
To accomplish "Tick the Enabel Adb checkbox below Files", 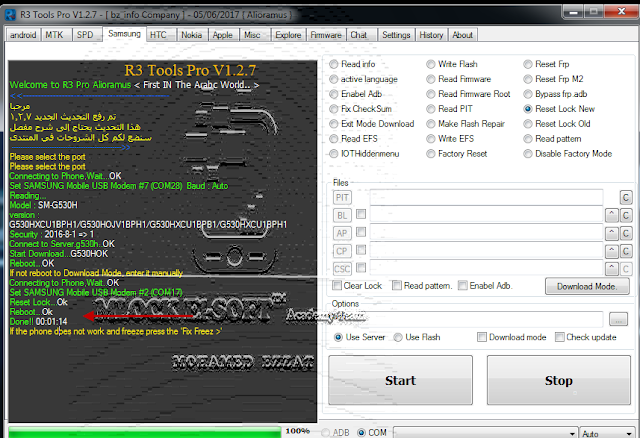I will (x=462, y=285).
